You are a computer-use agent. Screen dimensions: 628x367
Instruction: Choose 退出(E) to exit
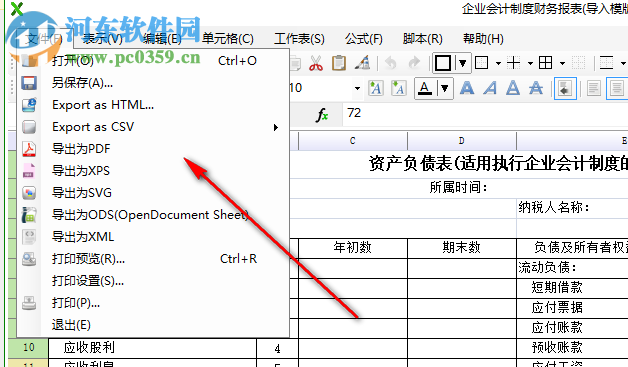point(153,325)
